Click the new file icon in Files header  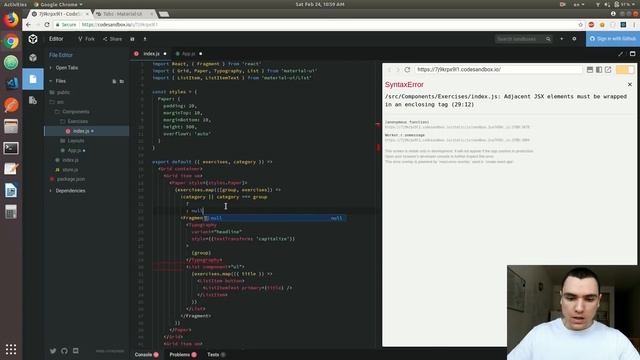click(114, 81)
